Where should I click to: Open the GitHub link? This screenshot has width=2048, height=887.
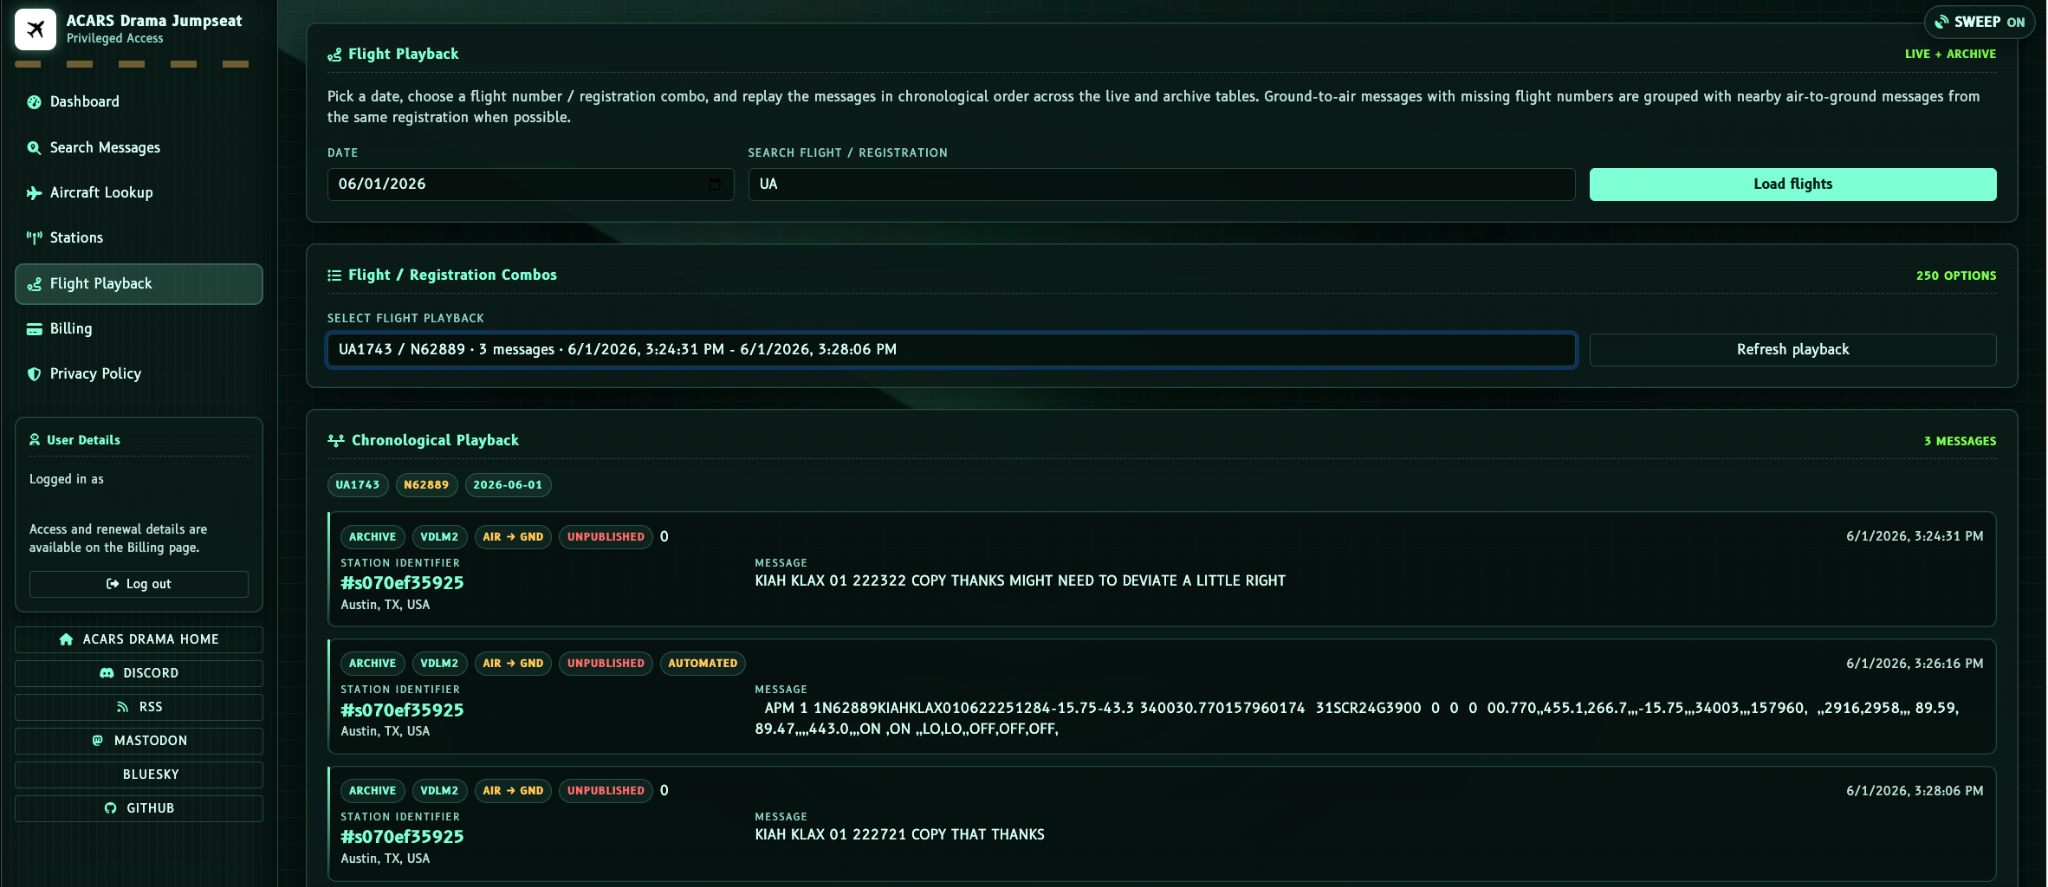coord(139,808)
